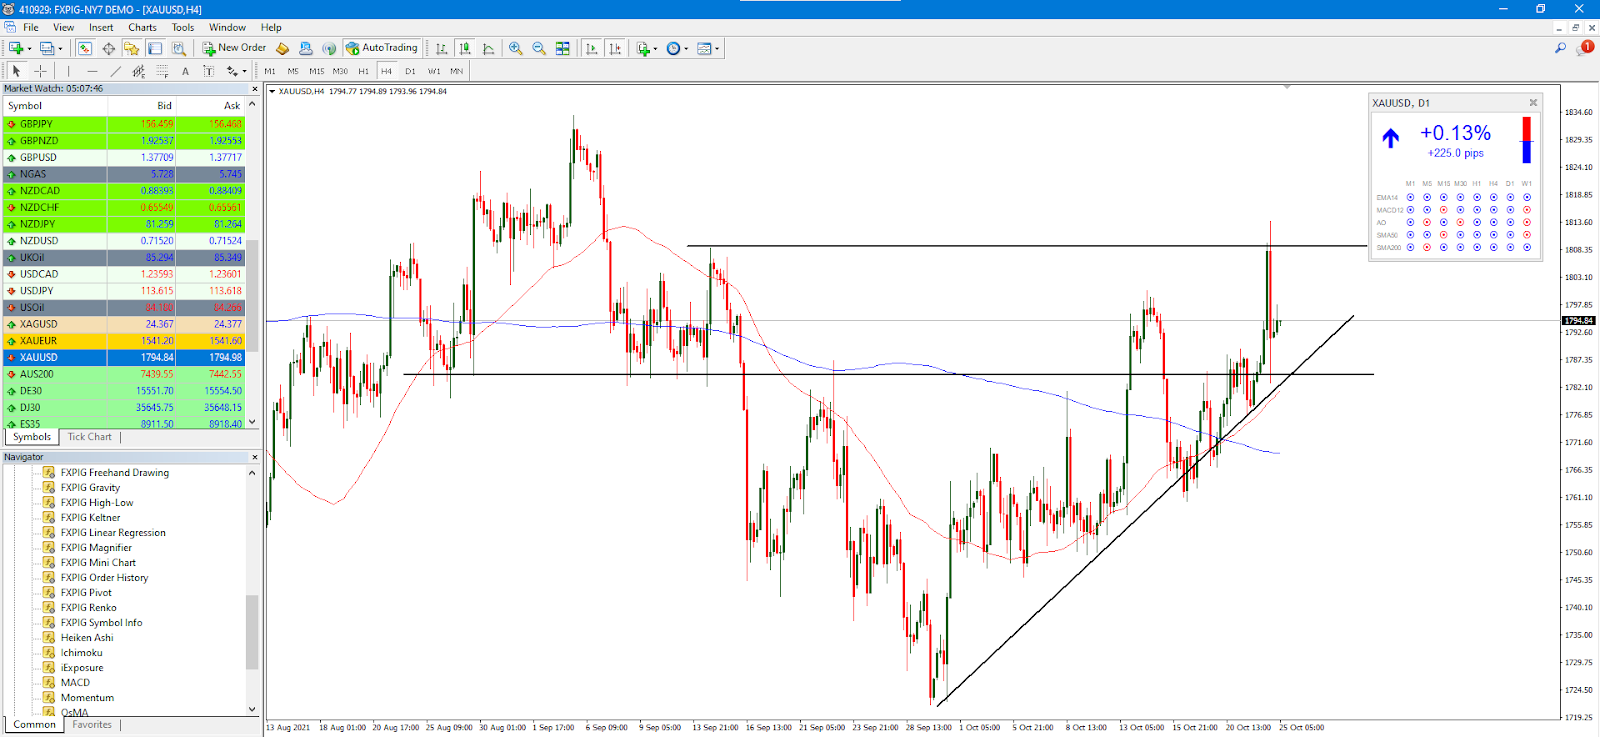1600x737 pixels.
Task: Select Ichimoku indicator in Navigator
Action: (x=81, y=652)
